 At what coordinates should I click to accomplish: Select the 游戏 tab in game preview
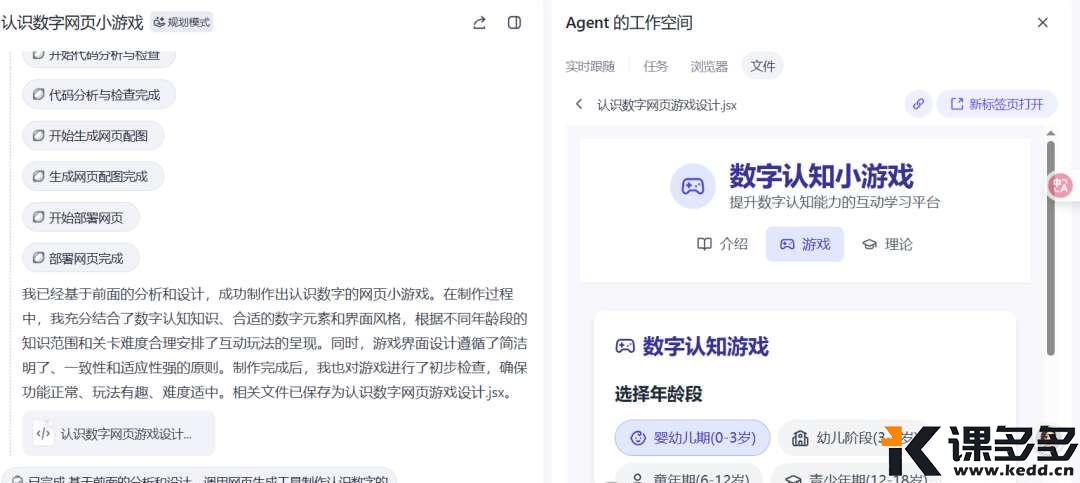tap(804, 244)
